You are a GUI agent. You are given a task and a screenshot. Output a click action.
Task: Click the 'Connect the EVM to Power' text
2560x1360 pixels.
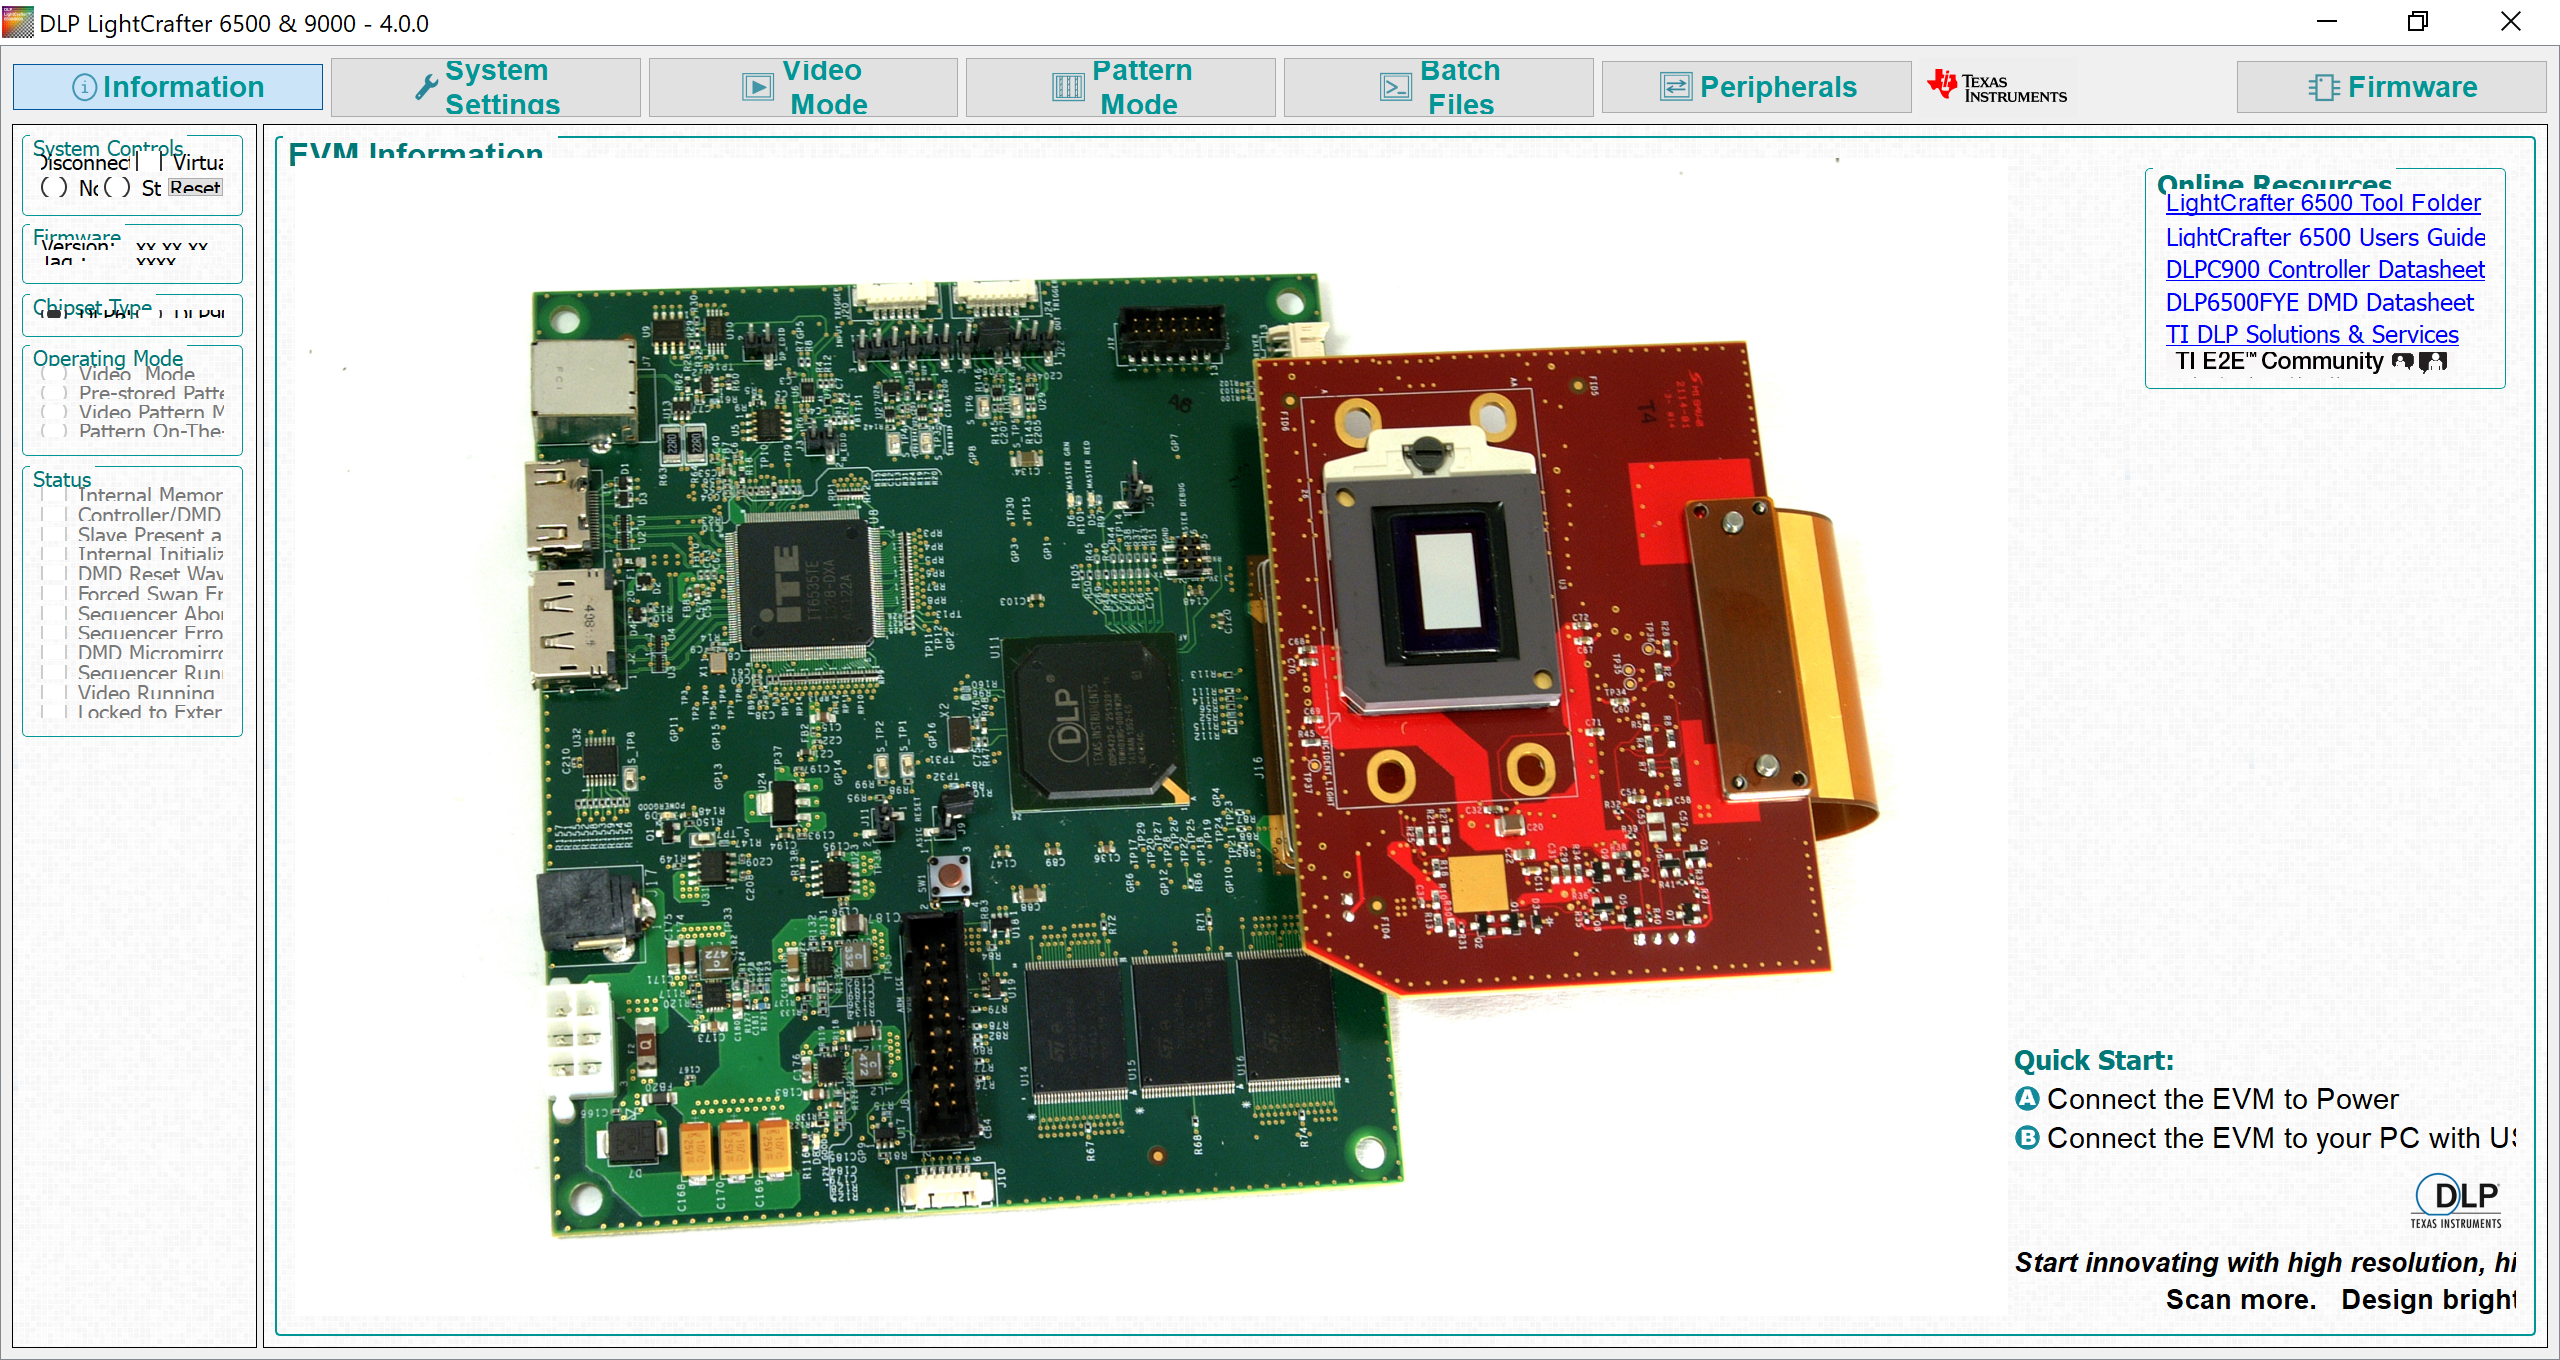tap(2221, 1099)
